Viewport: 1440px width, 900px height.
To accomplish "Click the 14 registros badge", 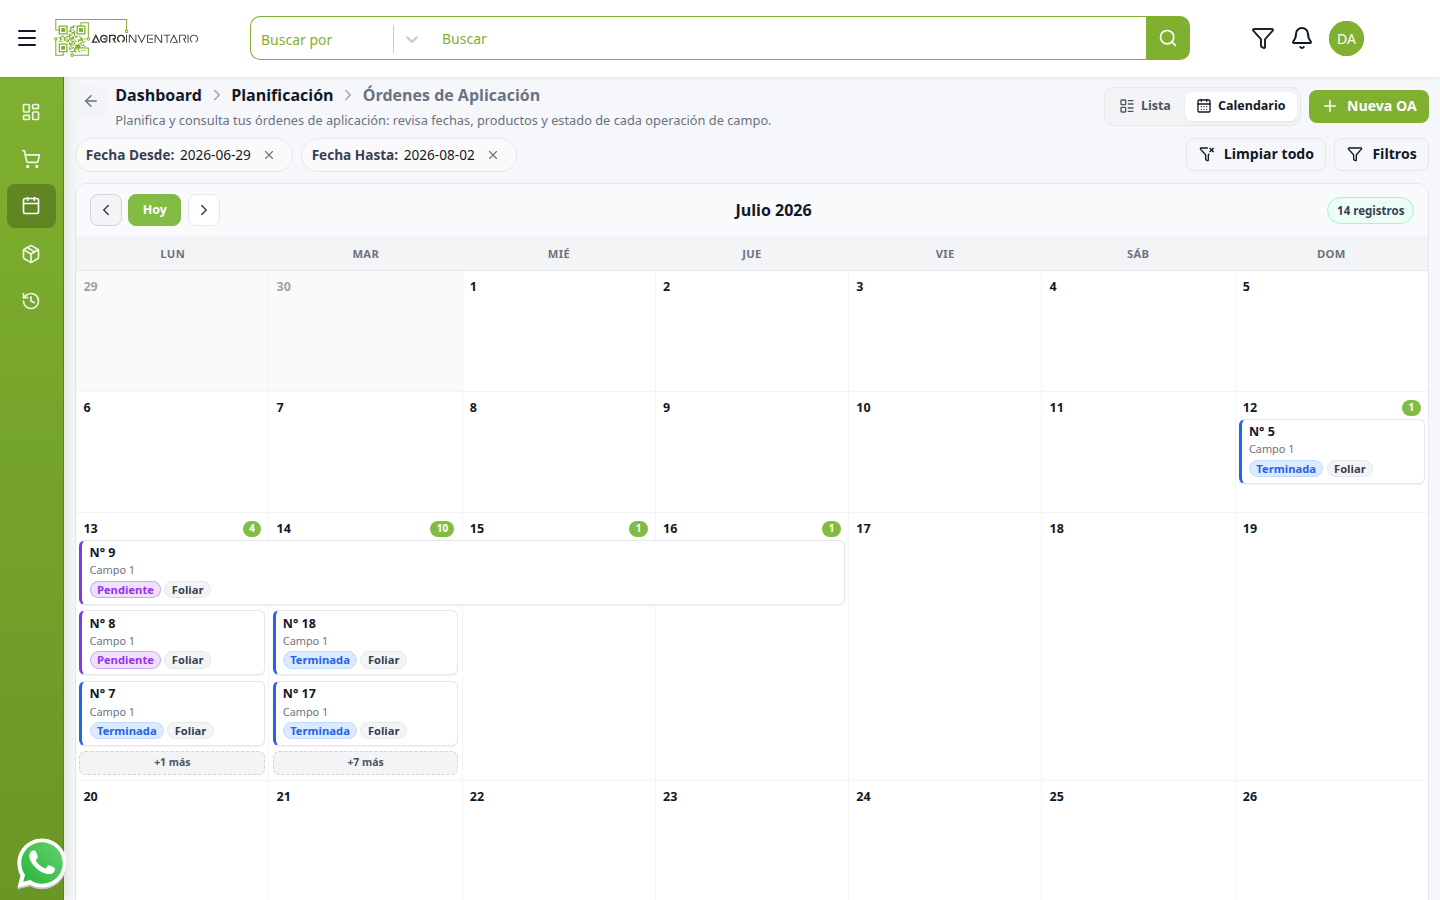I will click(1370, 211).
